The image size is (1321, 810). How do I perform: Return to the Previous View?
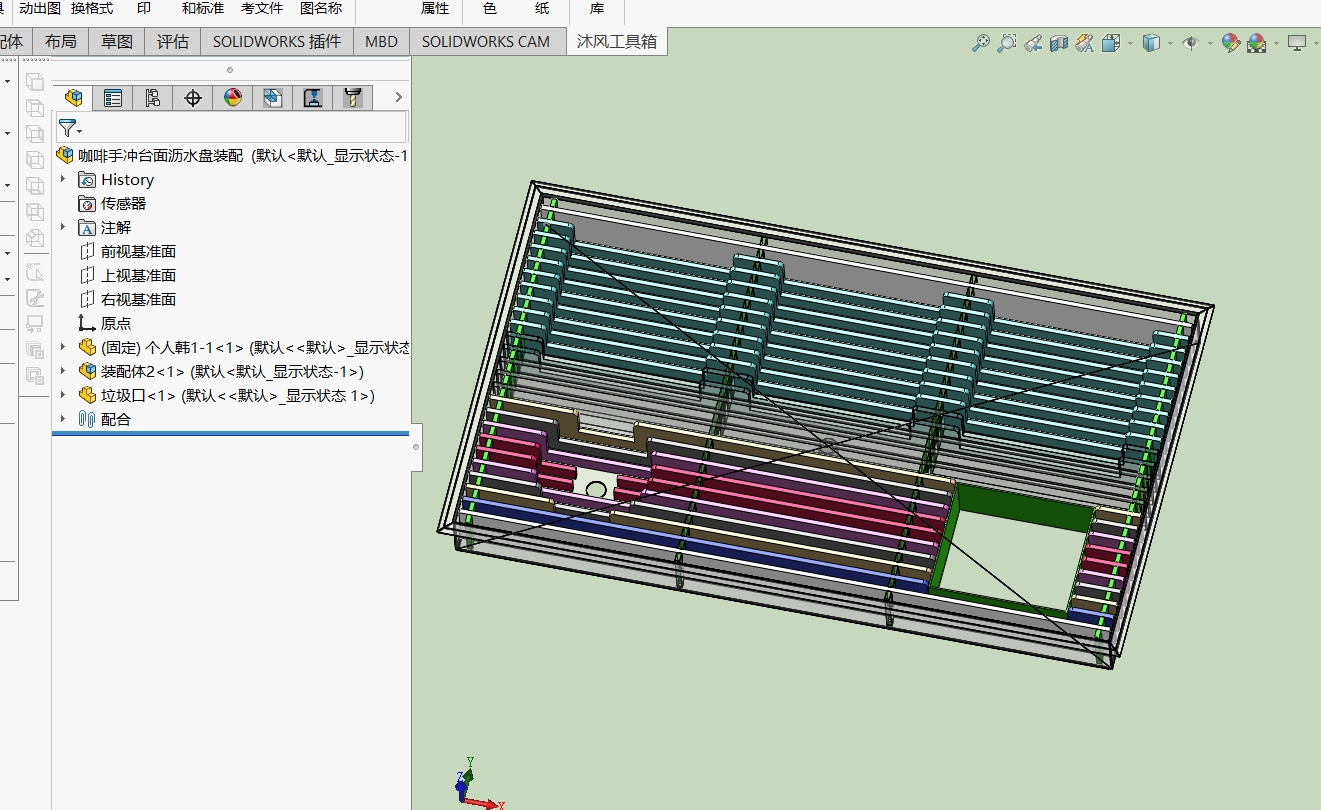click(1033, 43)
